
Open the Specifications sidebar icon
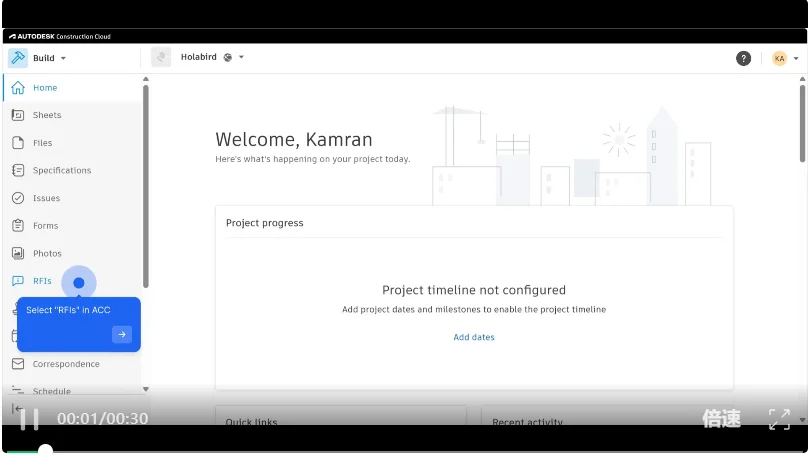coord(18,170)
